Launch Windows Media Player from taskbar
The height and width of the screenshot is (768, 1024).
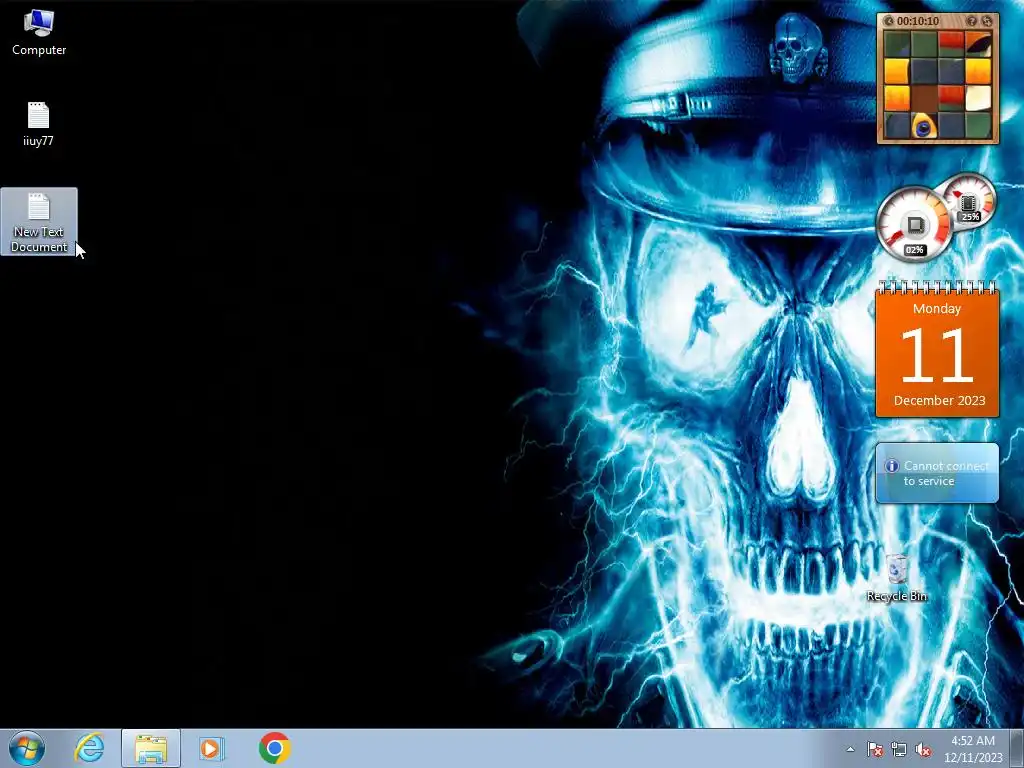pos(211,748)
